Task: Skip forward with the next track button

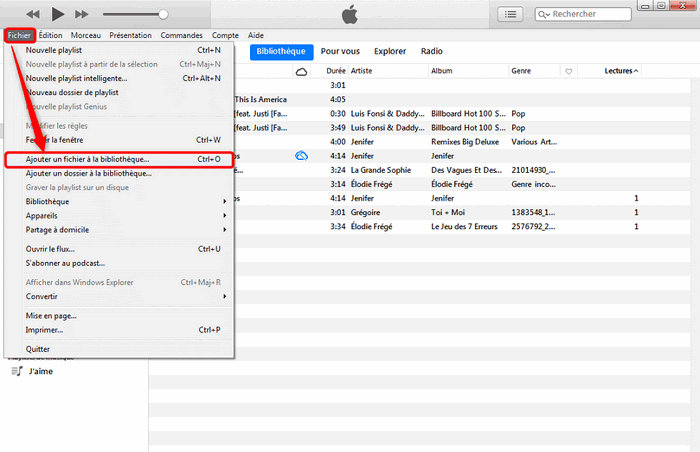Action: 82,14
